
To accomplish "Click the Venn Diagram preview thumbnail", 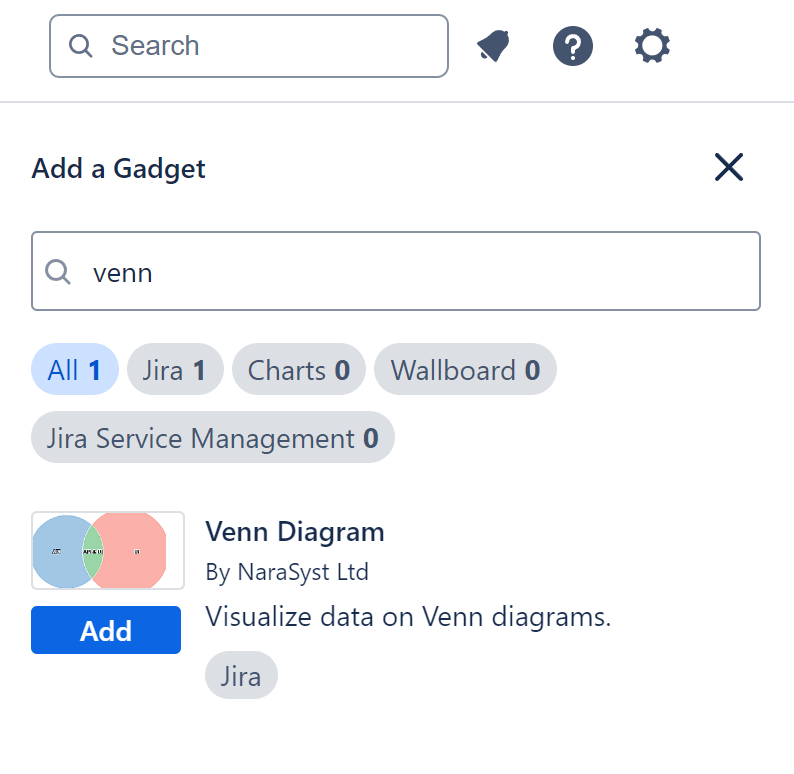I will (108, 551).
